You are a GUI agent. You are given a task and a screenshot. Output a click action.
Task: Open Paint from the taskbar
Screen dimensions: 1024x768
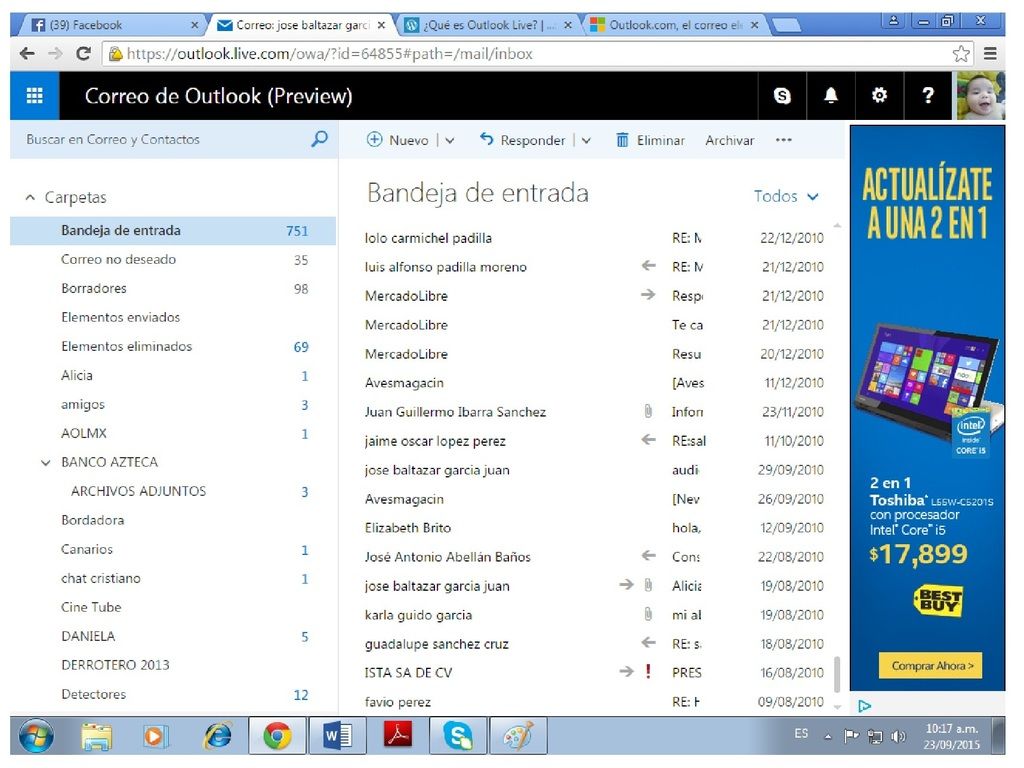tap(519, 736)
